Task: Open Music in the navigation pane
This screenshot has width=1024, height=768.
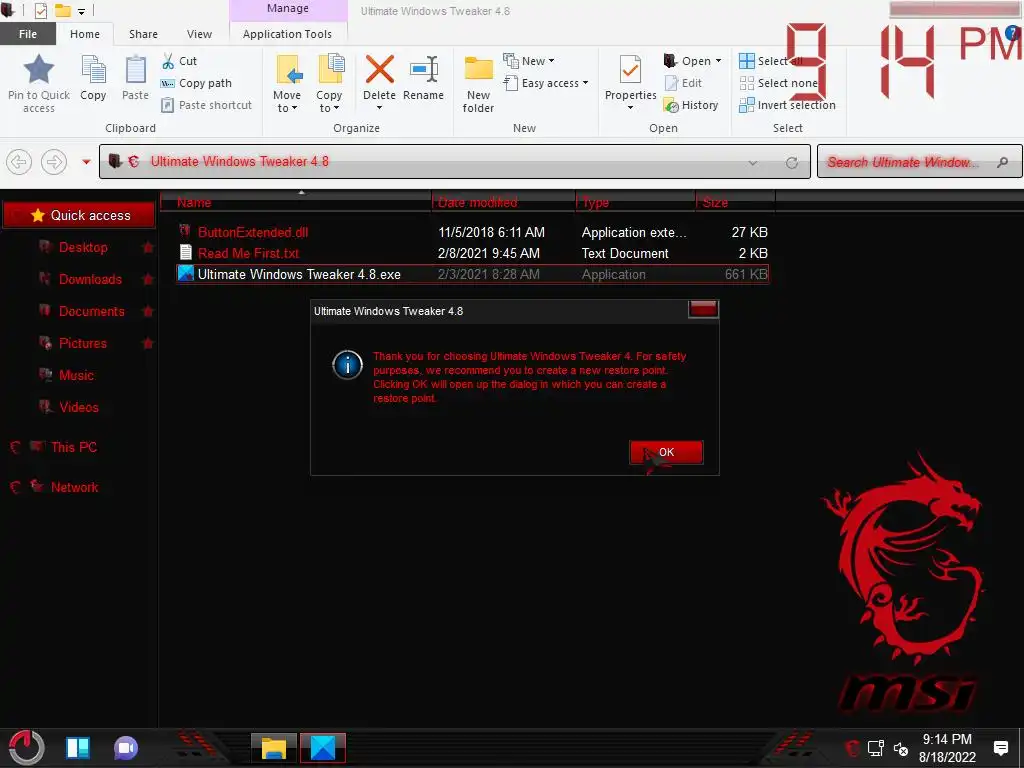Action: coord(76,375)
